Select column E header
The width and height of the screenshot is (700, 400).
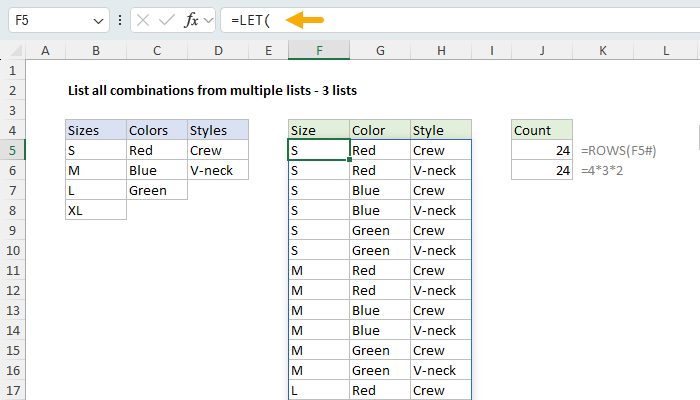coord(268,50)
